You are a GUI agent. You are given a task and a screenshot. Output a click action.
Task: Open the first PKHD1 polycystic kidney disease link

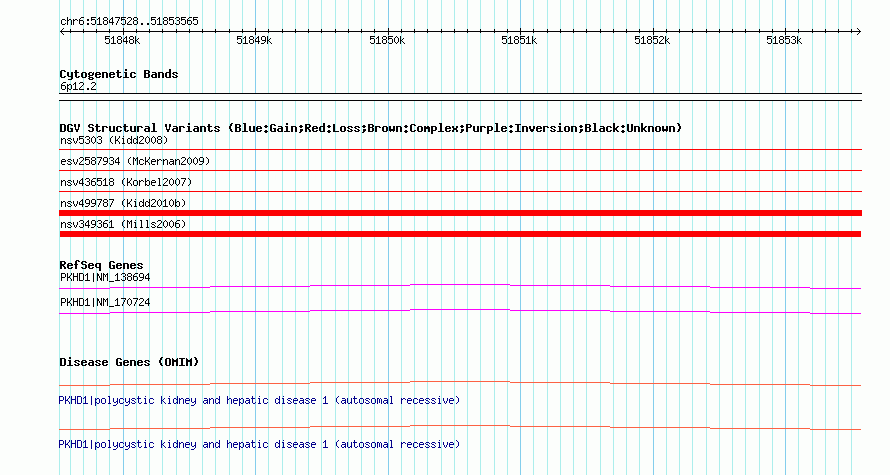click(259, 401)
